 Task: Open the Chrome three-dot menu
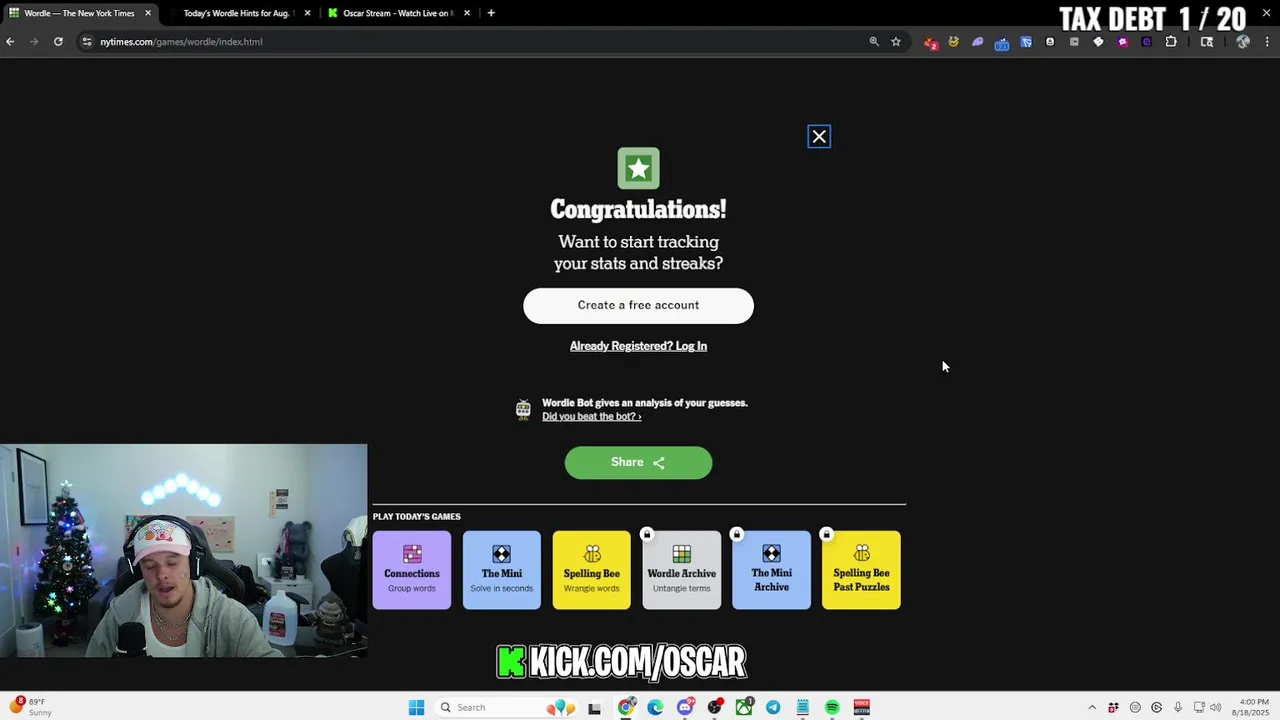click(1266, 42)
